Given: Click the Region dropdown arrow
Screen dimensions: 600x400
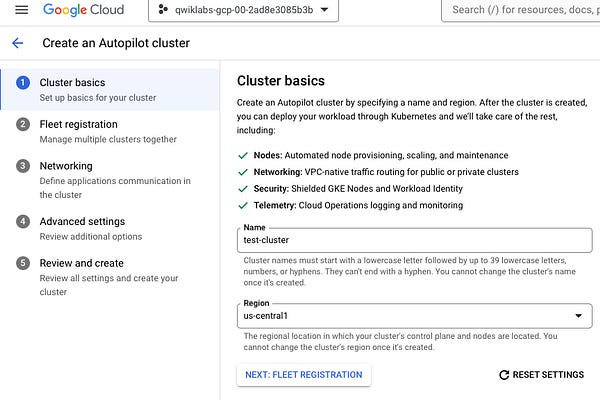Looking at the screenshot, I should [x=579, y=316].
